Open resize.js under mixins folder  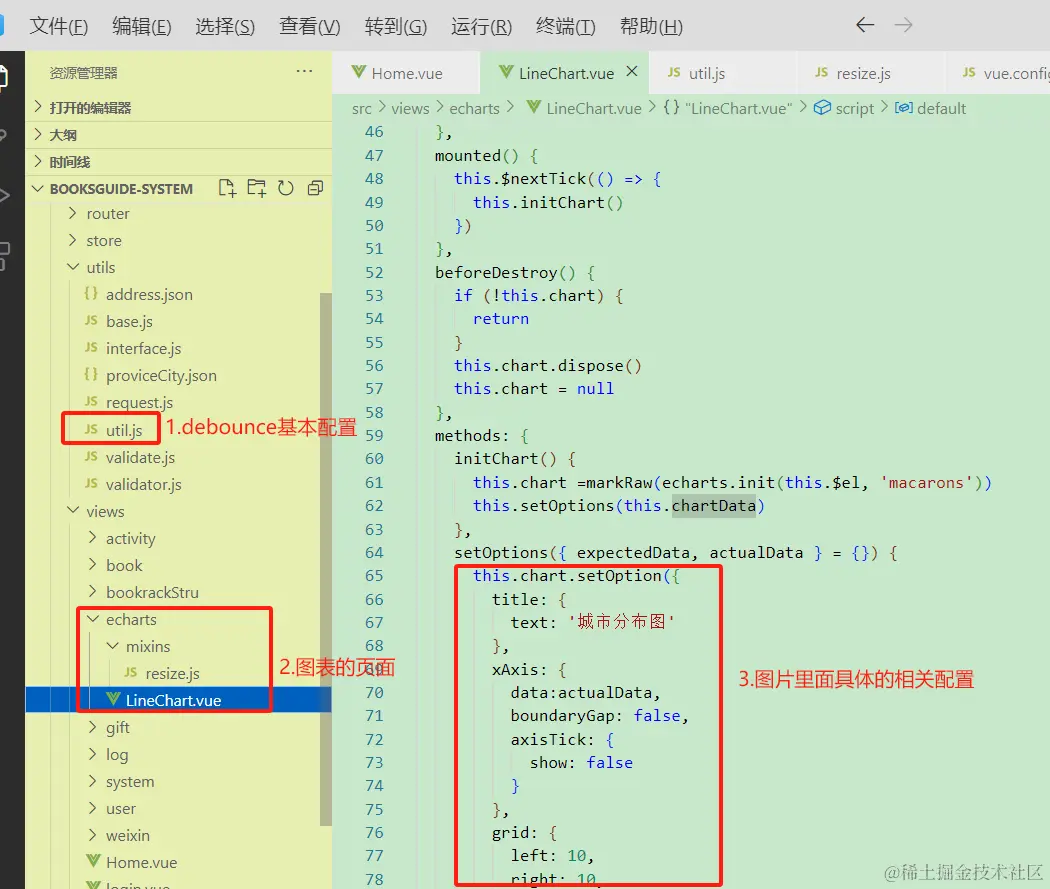173,673
